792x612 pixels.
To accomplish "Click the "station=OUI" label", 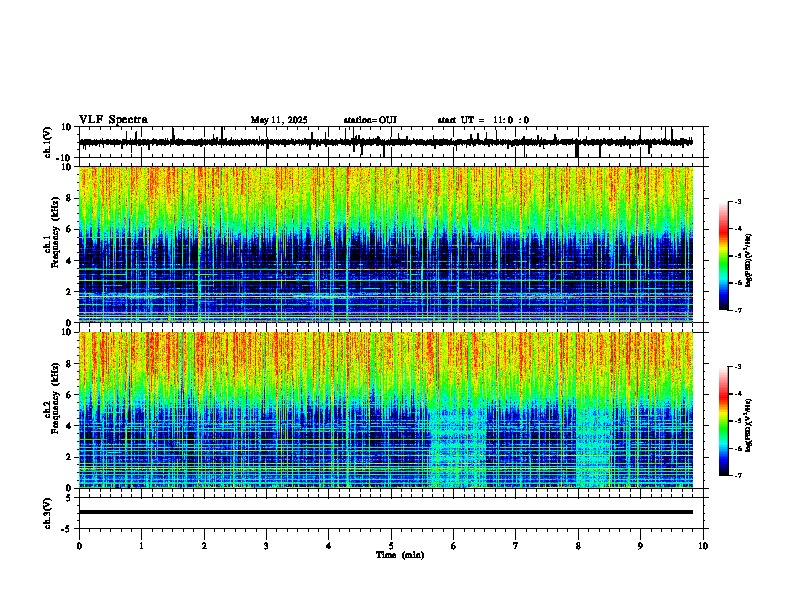I will point(370,120).
